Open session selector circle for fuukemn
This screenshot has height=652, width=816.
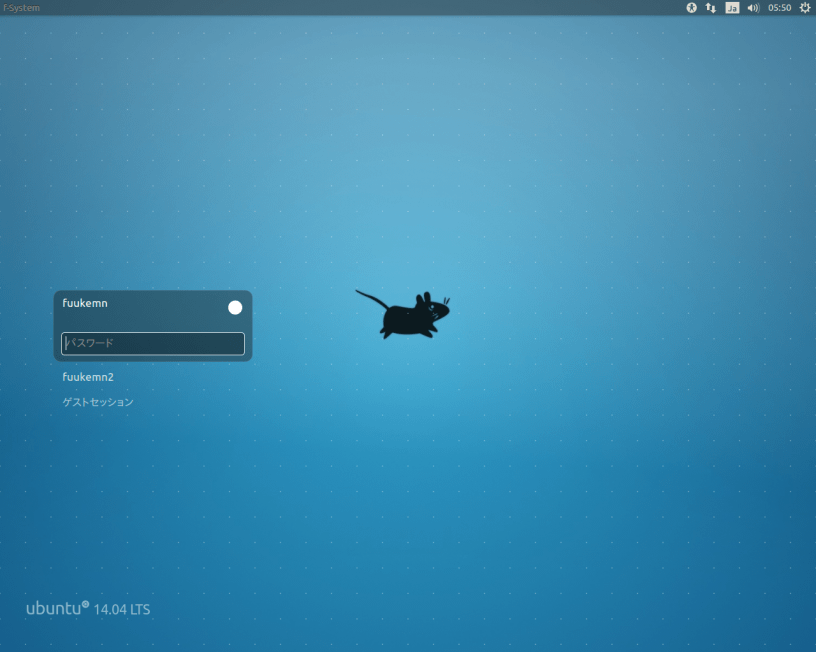pos(235,308)
